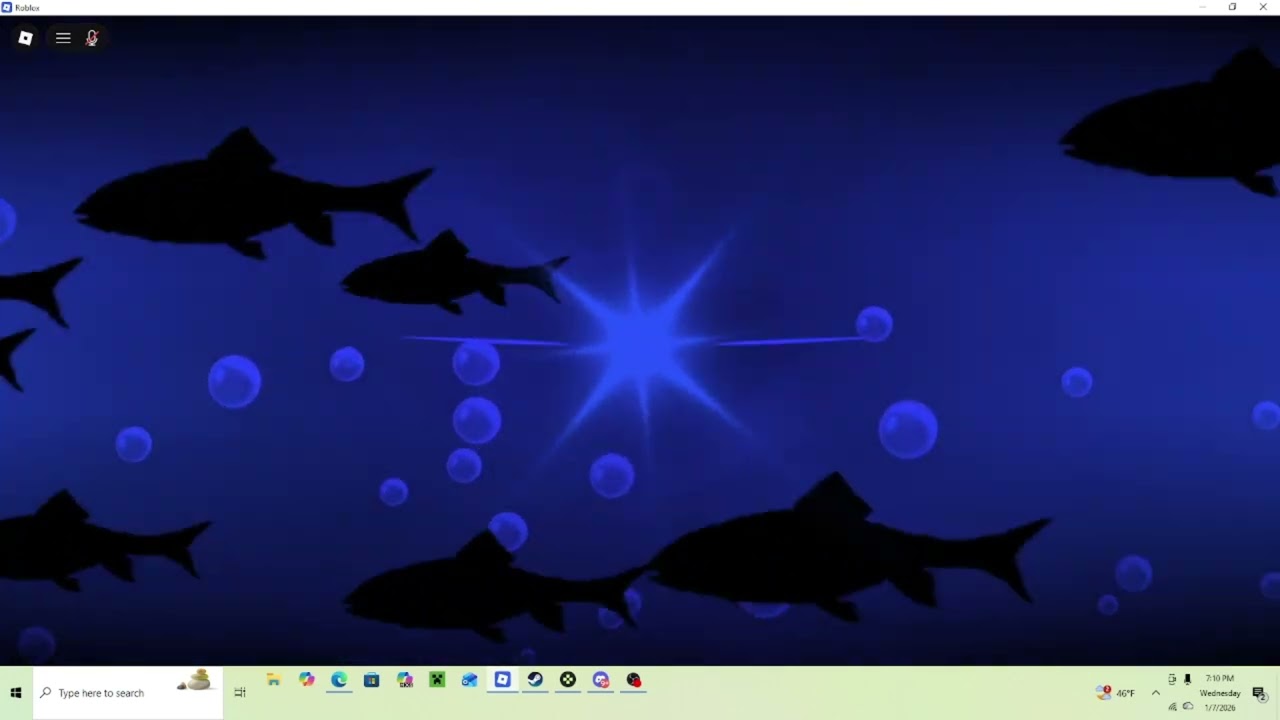Open the weather widget showing 46°F
Image resolution: width=1280 pixels, height=720 pixels.
1115,693
